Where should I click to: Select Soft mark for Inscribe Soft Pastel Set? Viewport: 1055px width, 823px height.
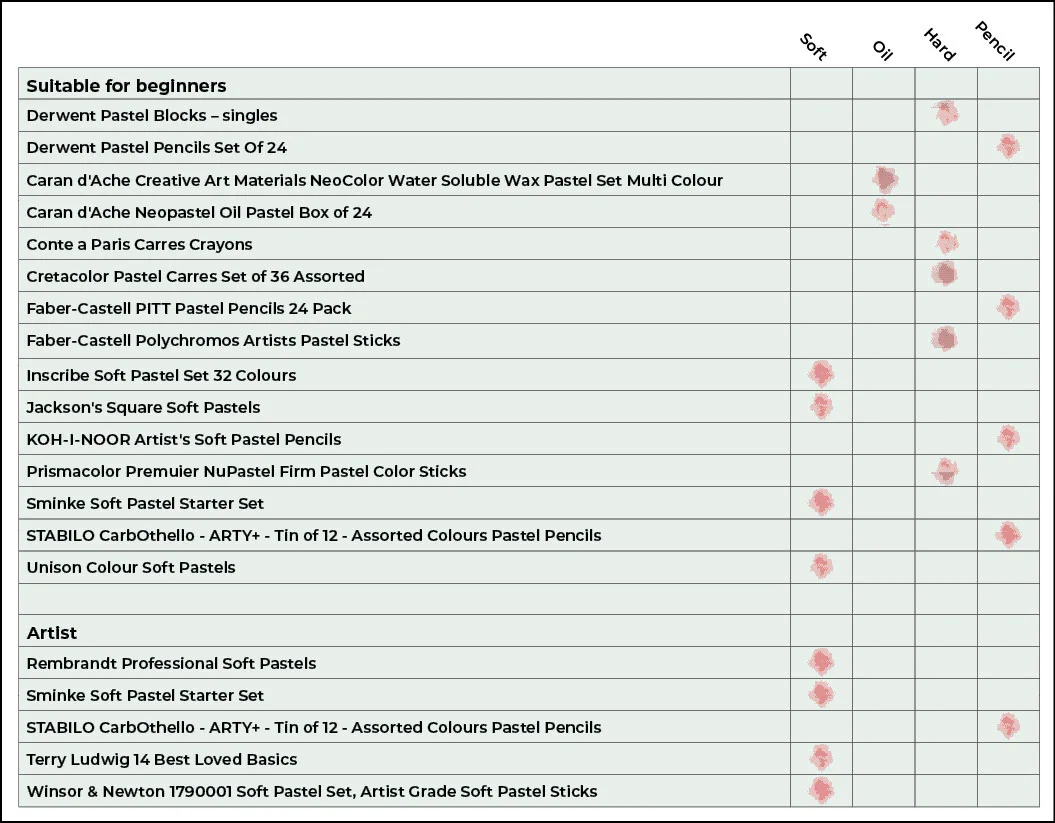pos(821,375)
